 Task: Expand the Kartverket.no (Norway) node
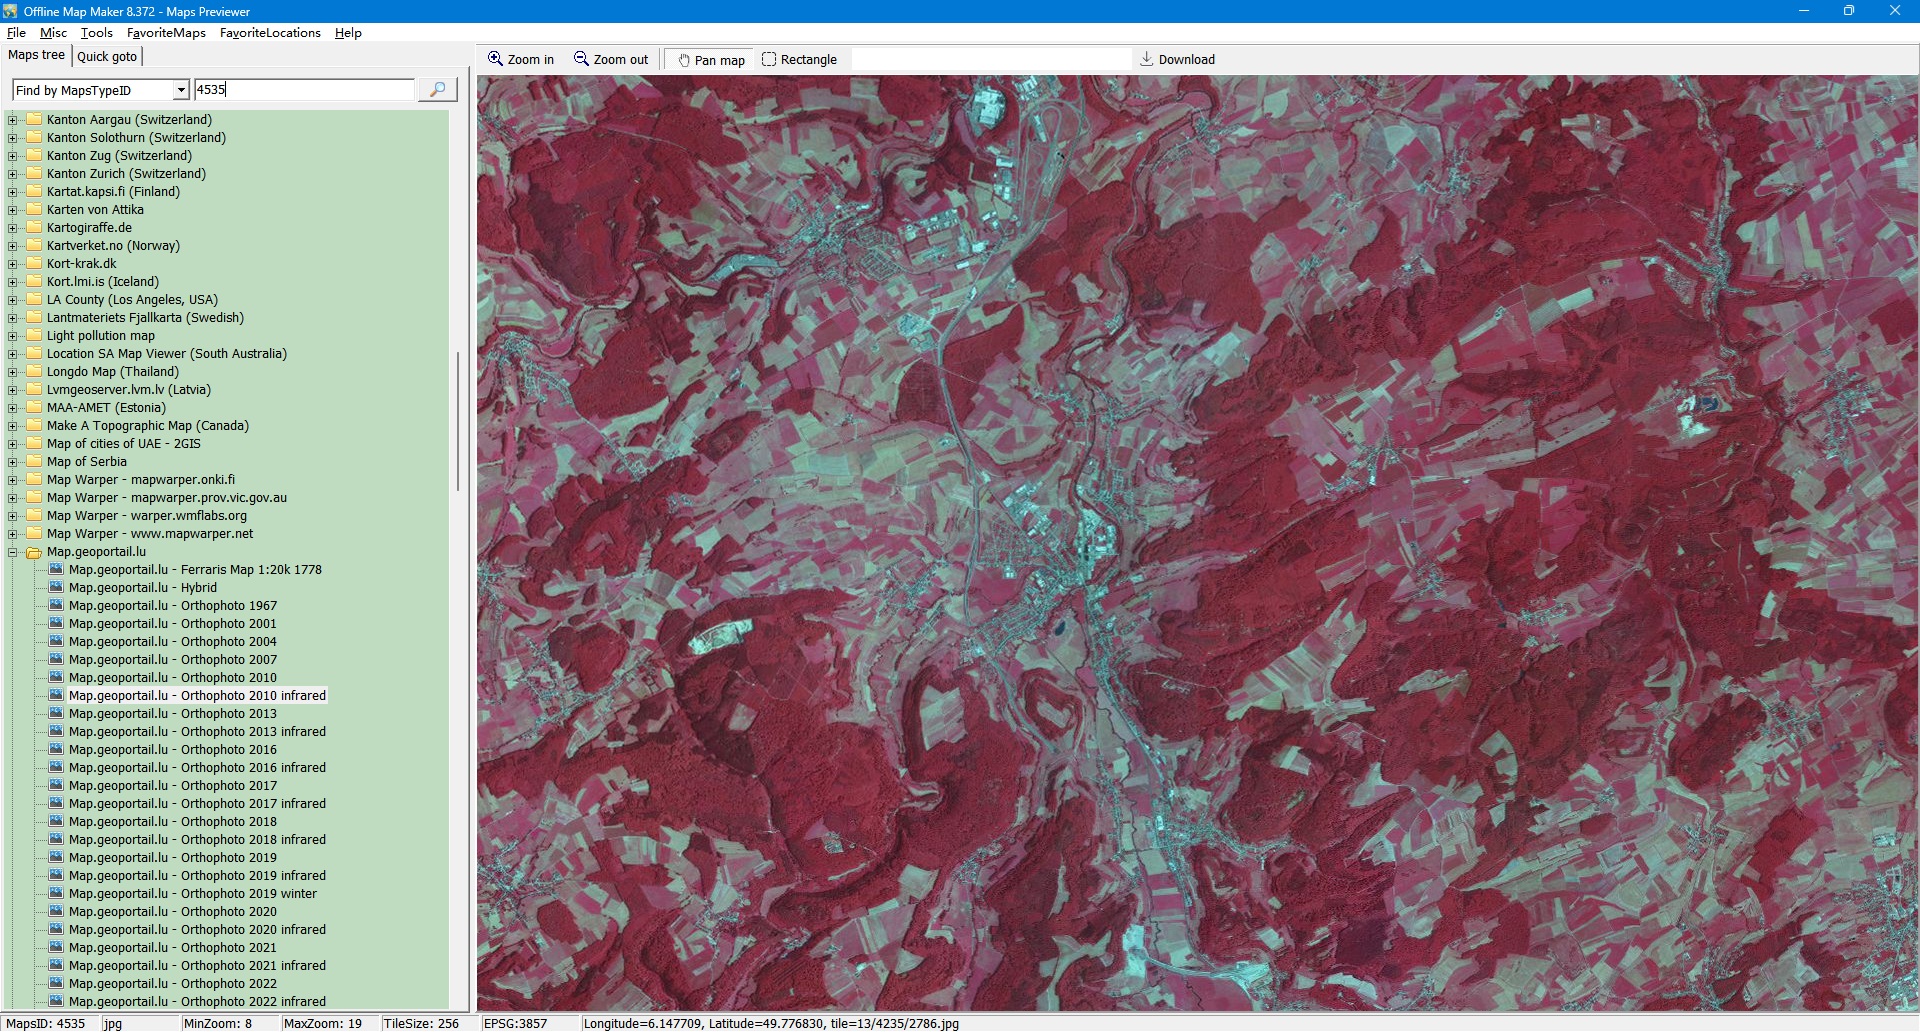point(13,246)
